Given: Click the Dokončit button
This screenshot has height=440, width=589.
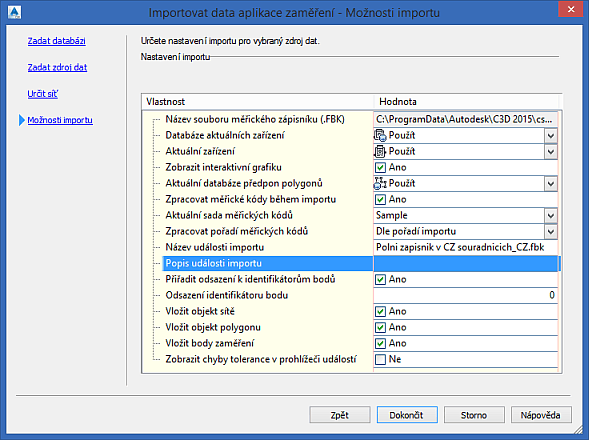Looking at the screenshot, I should pos(407,415).
